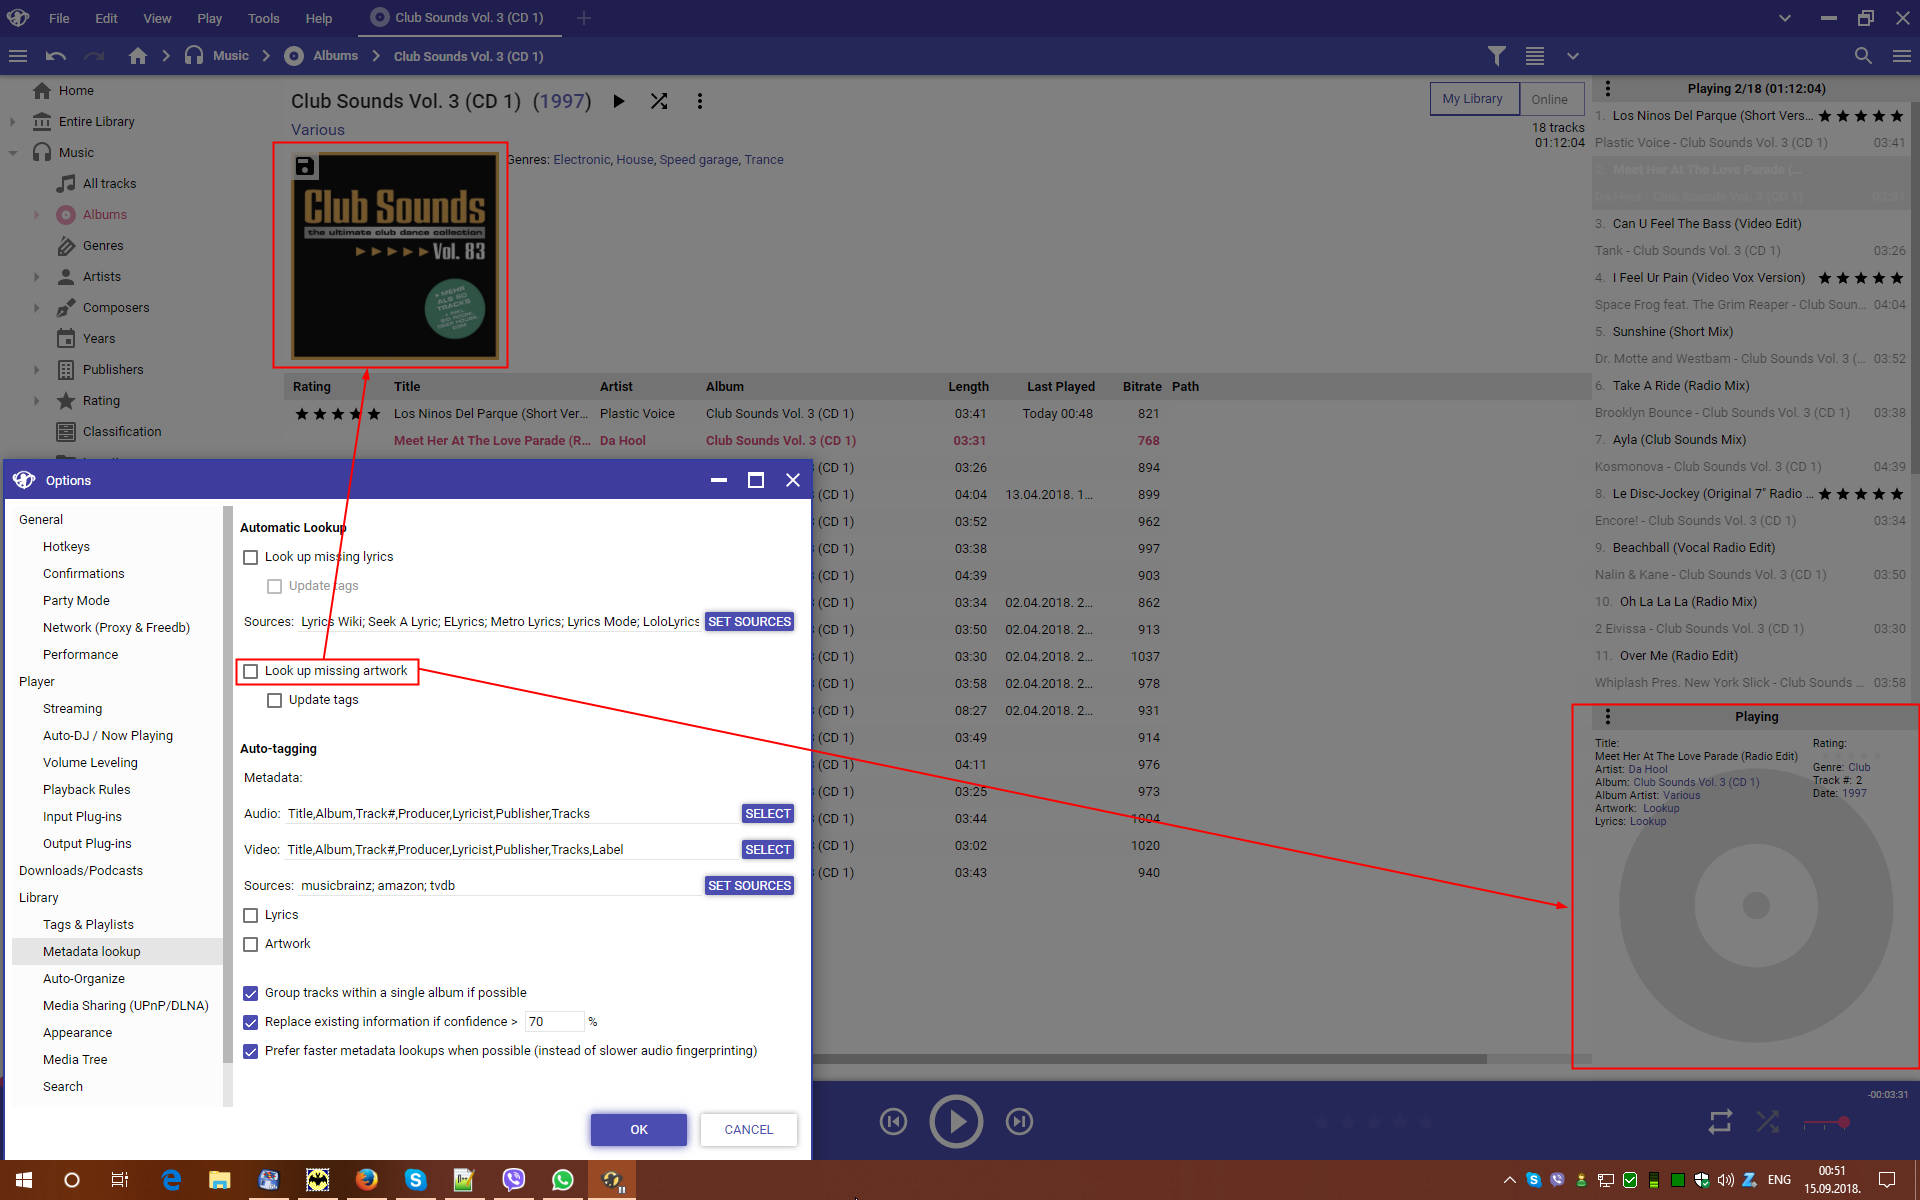This screenshot has width=1920, height=1200.
Task: Click OK in the Options dialog
Action: (638, 1129)
